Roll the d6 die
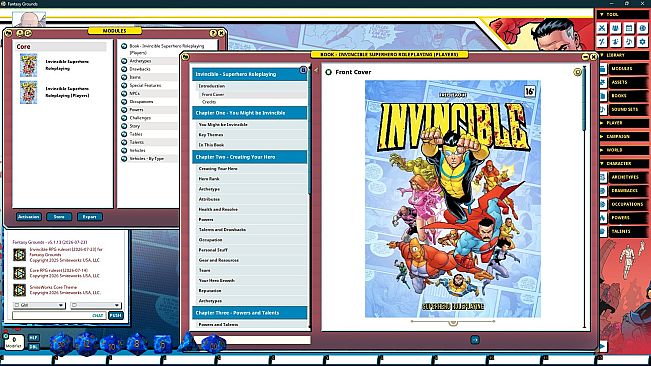This screenshot has width=651, height=366. coord(162,344)
